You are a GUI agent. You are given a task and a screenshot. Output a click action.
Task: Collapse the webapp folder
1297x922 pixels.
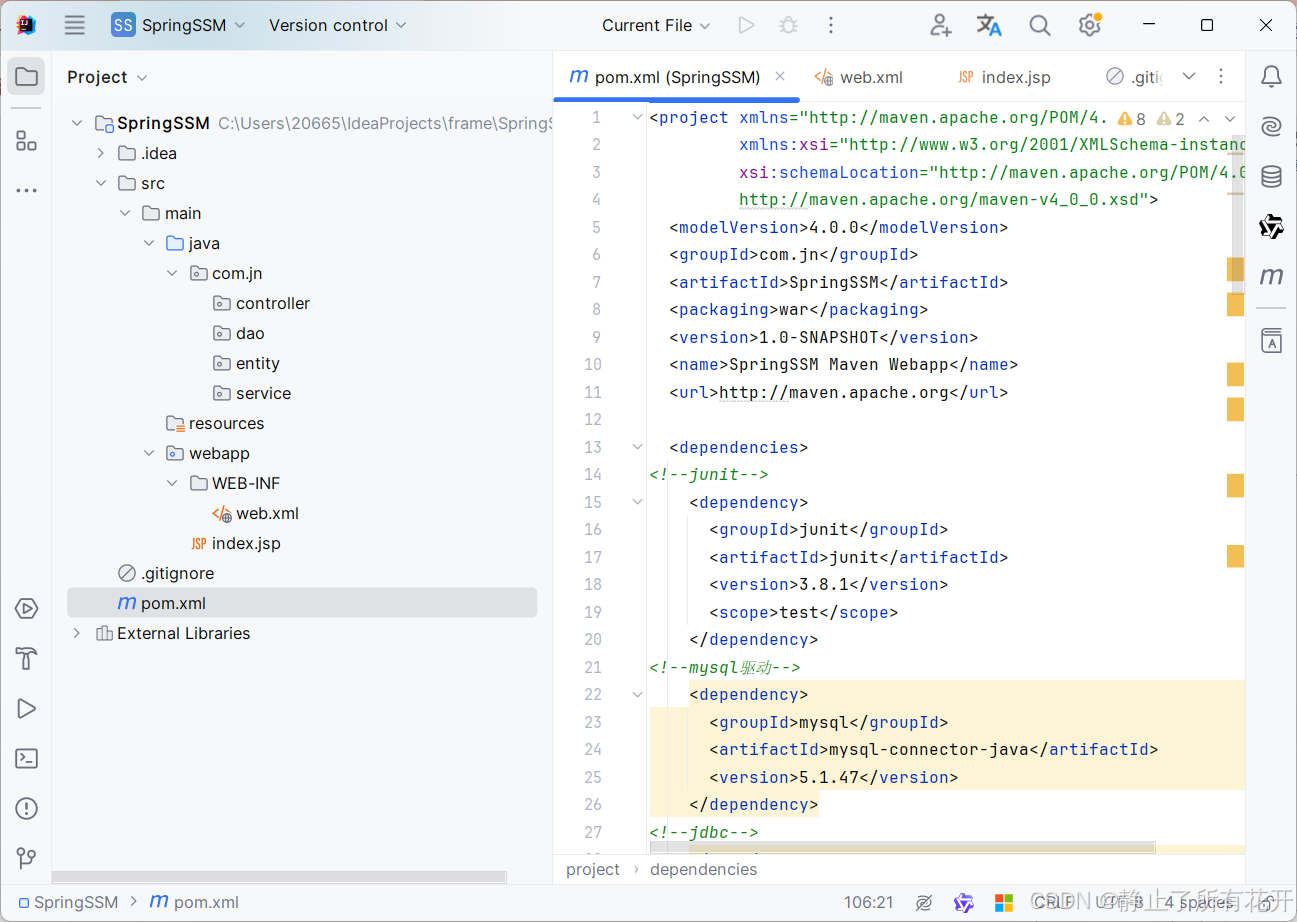click(149, 453)
